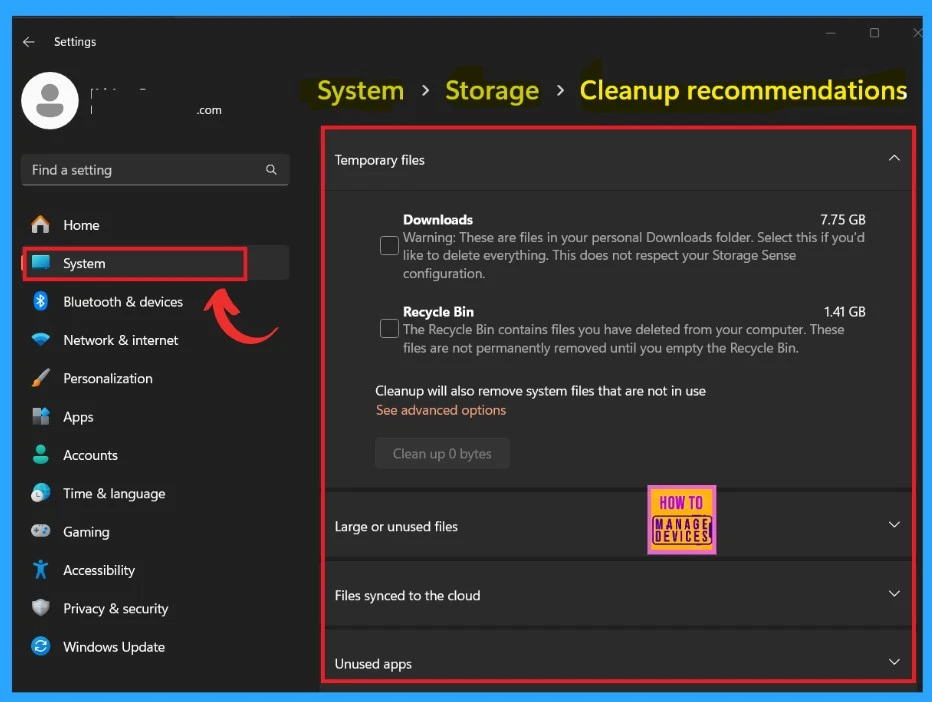Click the Large or unused files label

tap(396, 527)
